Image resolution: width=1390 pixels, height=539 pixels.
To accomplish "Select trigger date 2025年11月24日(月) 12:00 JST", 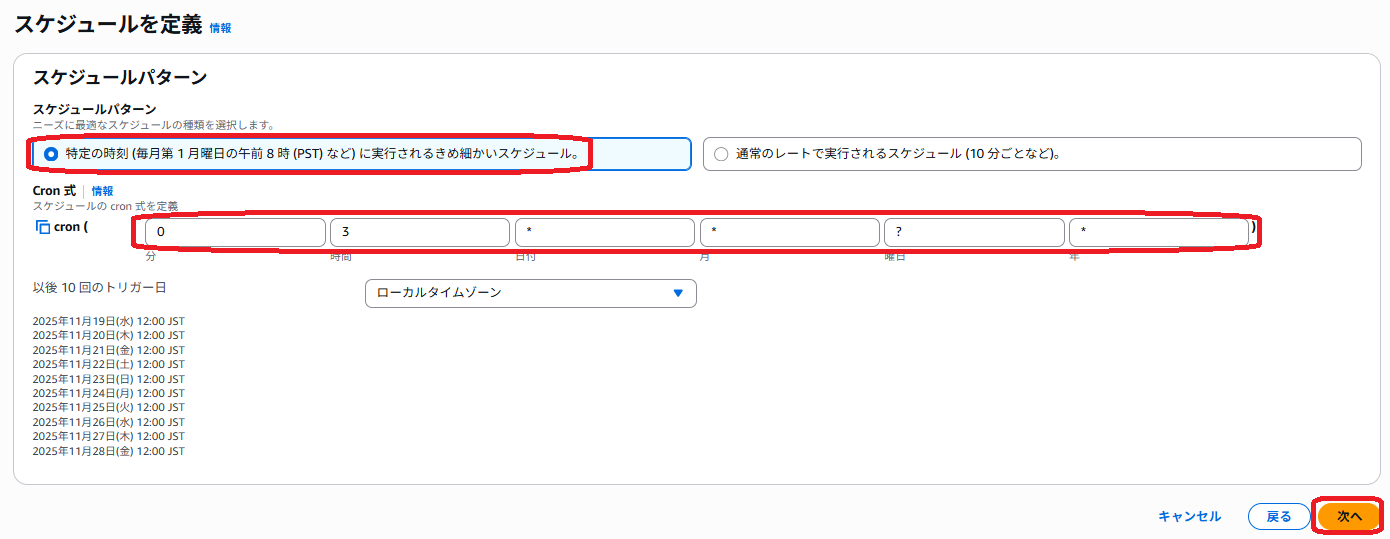I will click(108, 393).
